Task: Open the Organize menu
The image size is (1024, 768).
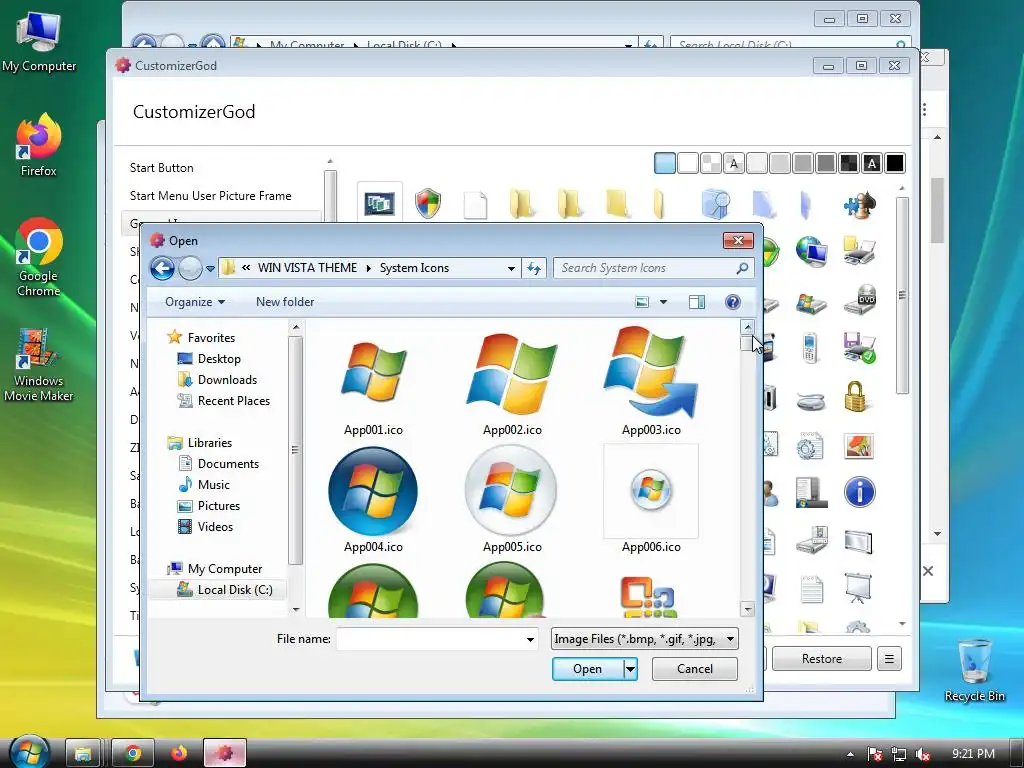Action: 195,302
